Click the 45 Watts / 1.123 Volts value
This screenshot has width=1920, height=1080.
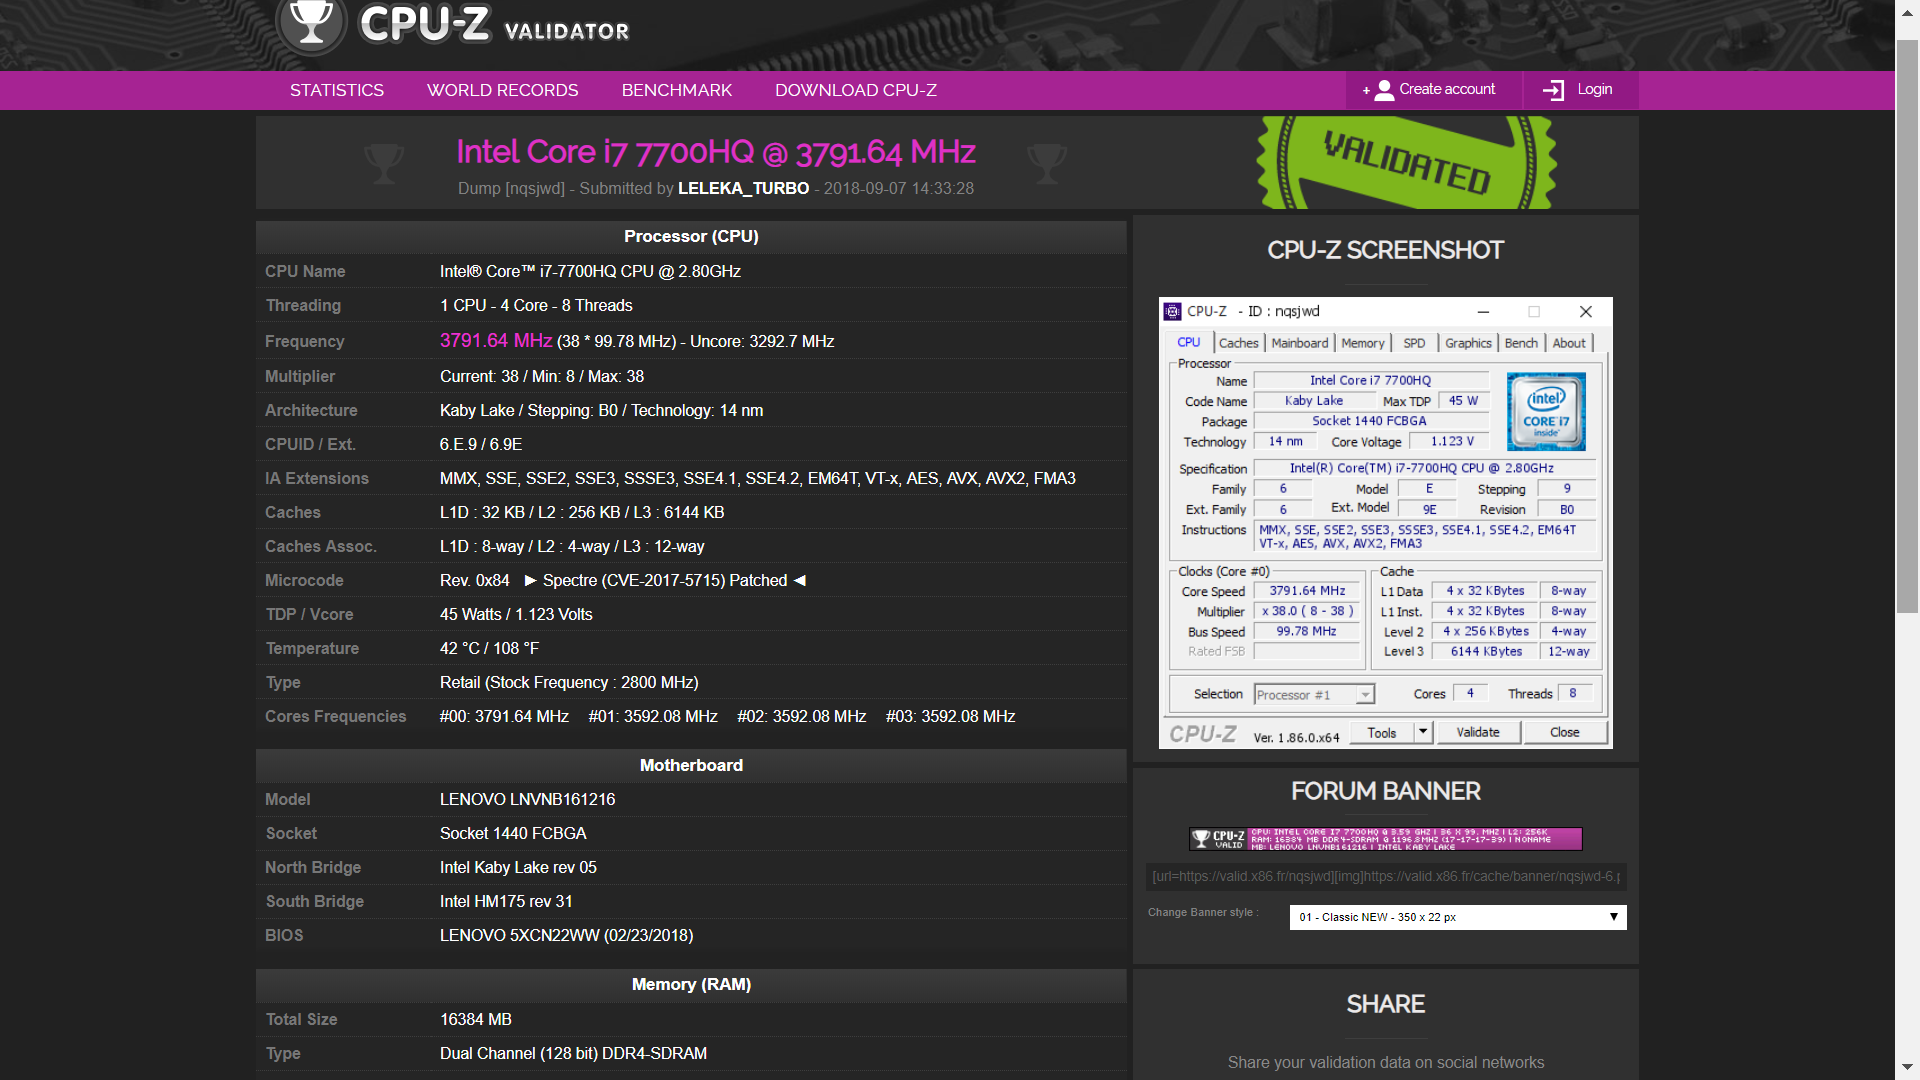(x=516, y=615)
